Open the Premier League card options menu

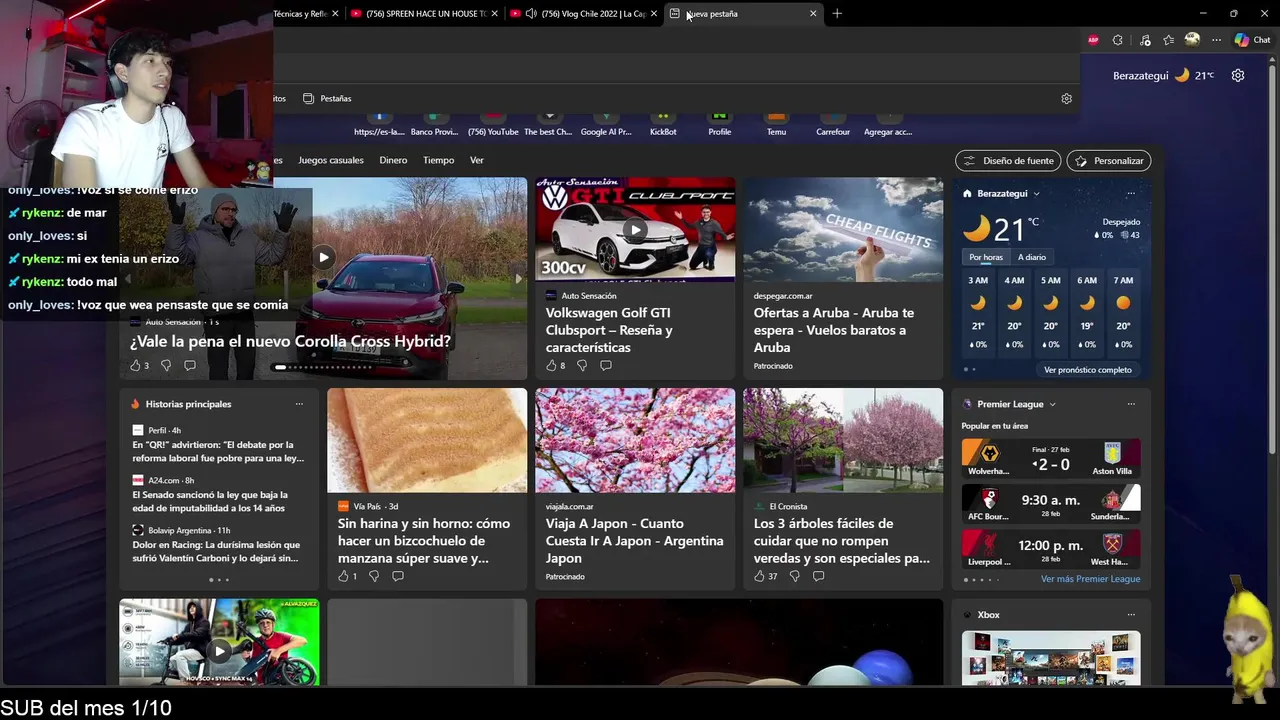1131,404
